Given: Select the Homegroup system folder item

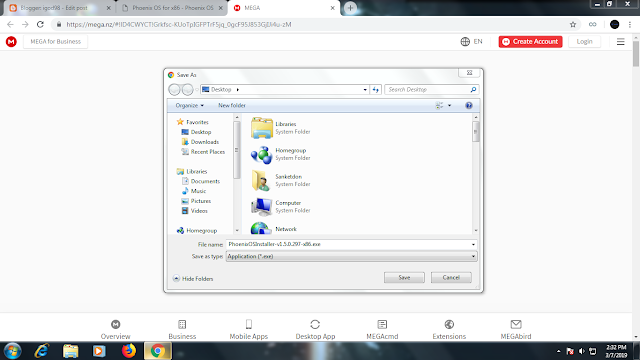Looking at the screenshot, I should (x=282, y=154).
